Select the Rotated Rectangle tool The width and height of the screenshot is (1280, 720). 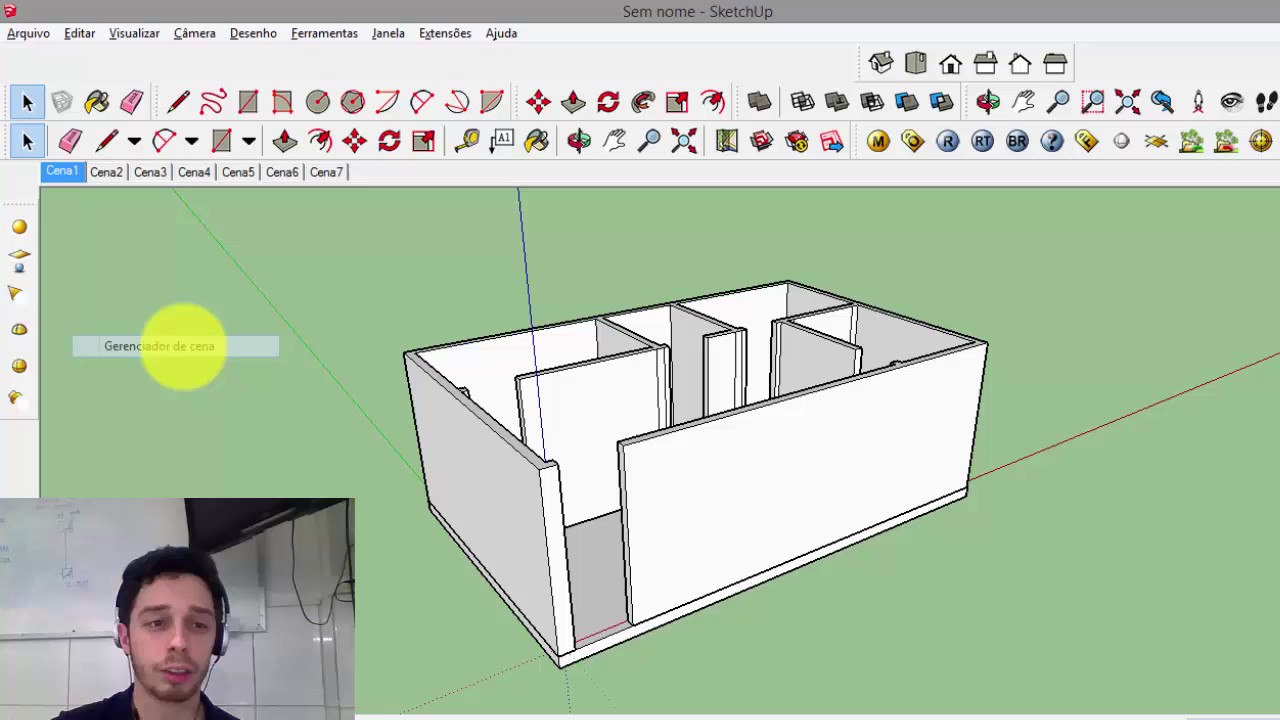pyautogui.click(x=282, y=102)
